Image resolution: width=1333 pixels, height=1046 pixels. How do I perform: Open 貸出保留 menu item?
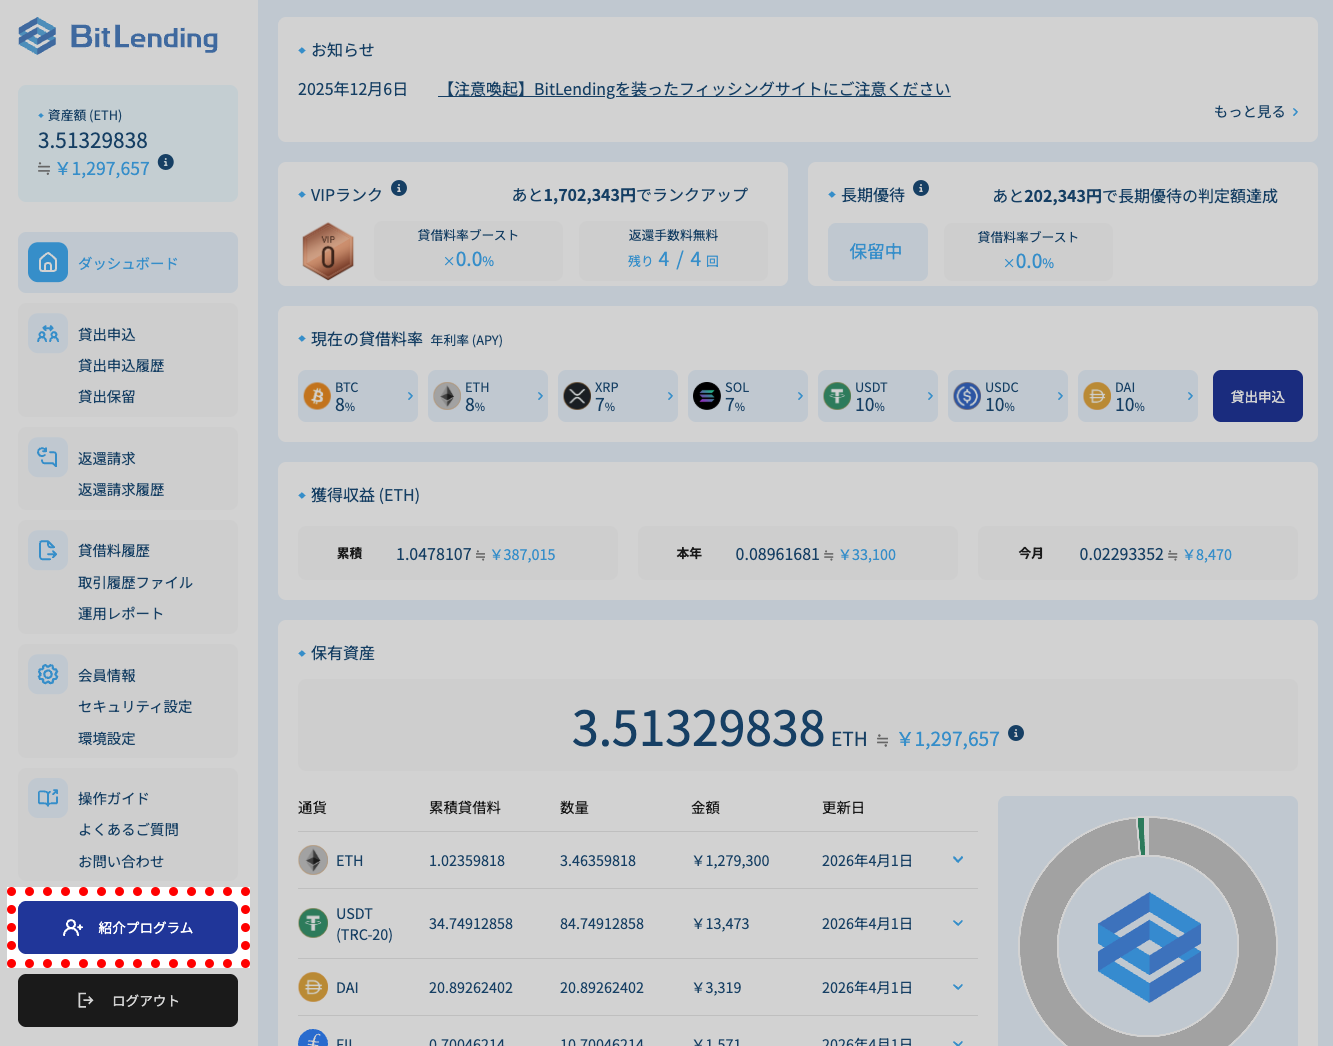107,397
